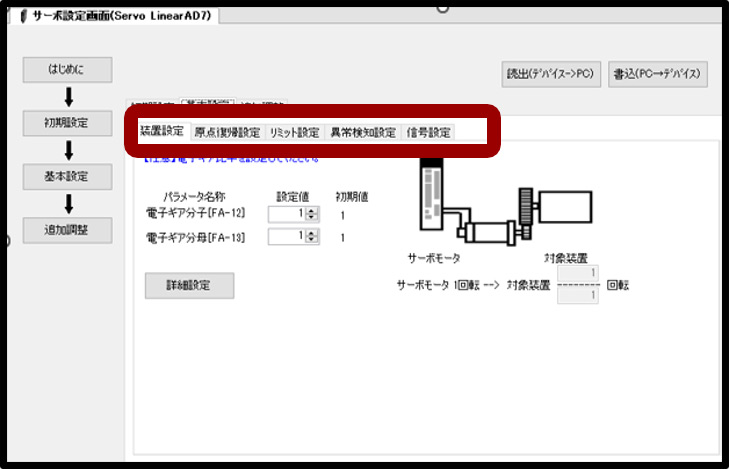Click the 初期設定 sidebar button
Viewport: 729px width, 469px height.
(x=68, y=123)
